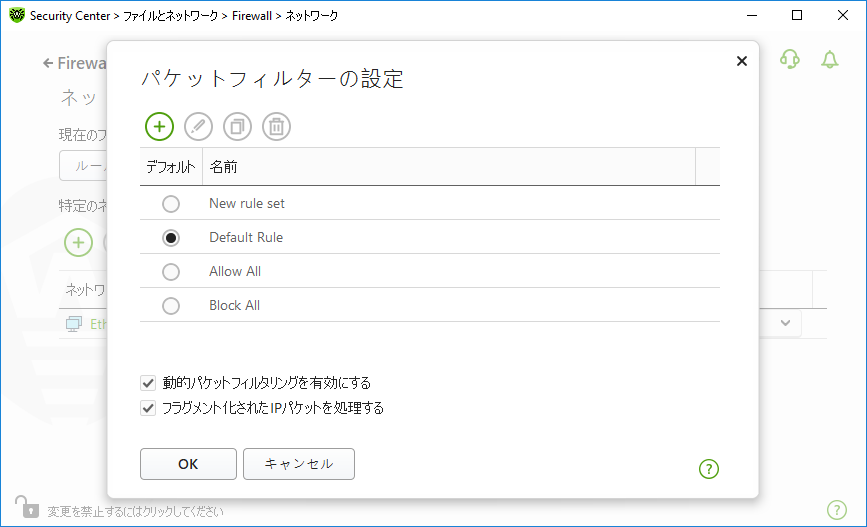Click the copy rule set icon
Image resolution: width=867 pixels, height=527 pixels.
point(237,126)
